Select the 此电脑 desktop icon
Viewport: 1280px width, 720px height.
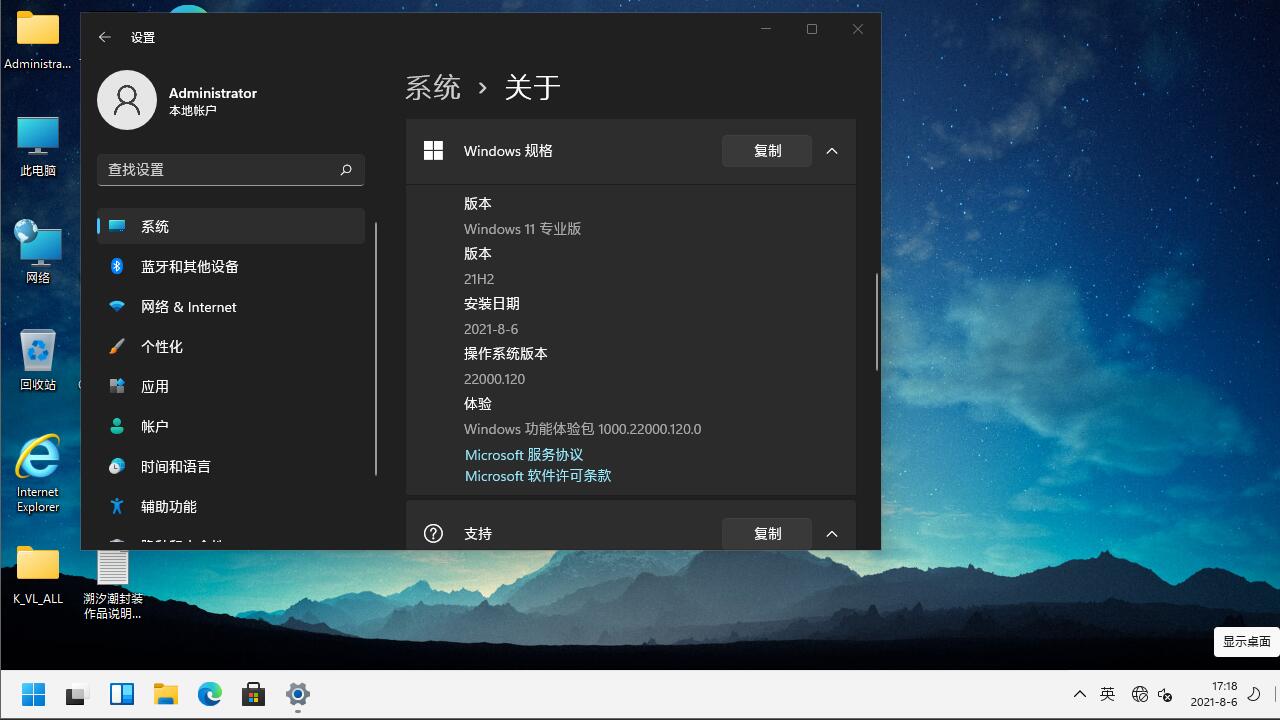38,146
